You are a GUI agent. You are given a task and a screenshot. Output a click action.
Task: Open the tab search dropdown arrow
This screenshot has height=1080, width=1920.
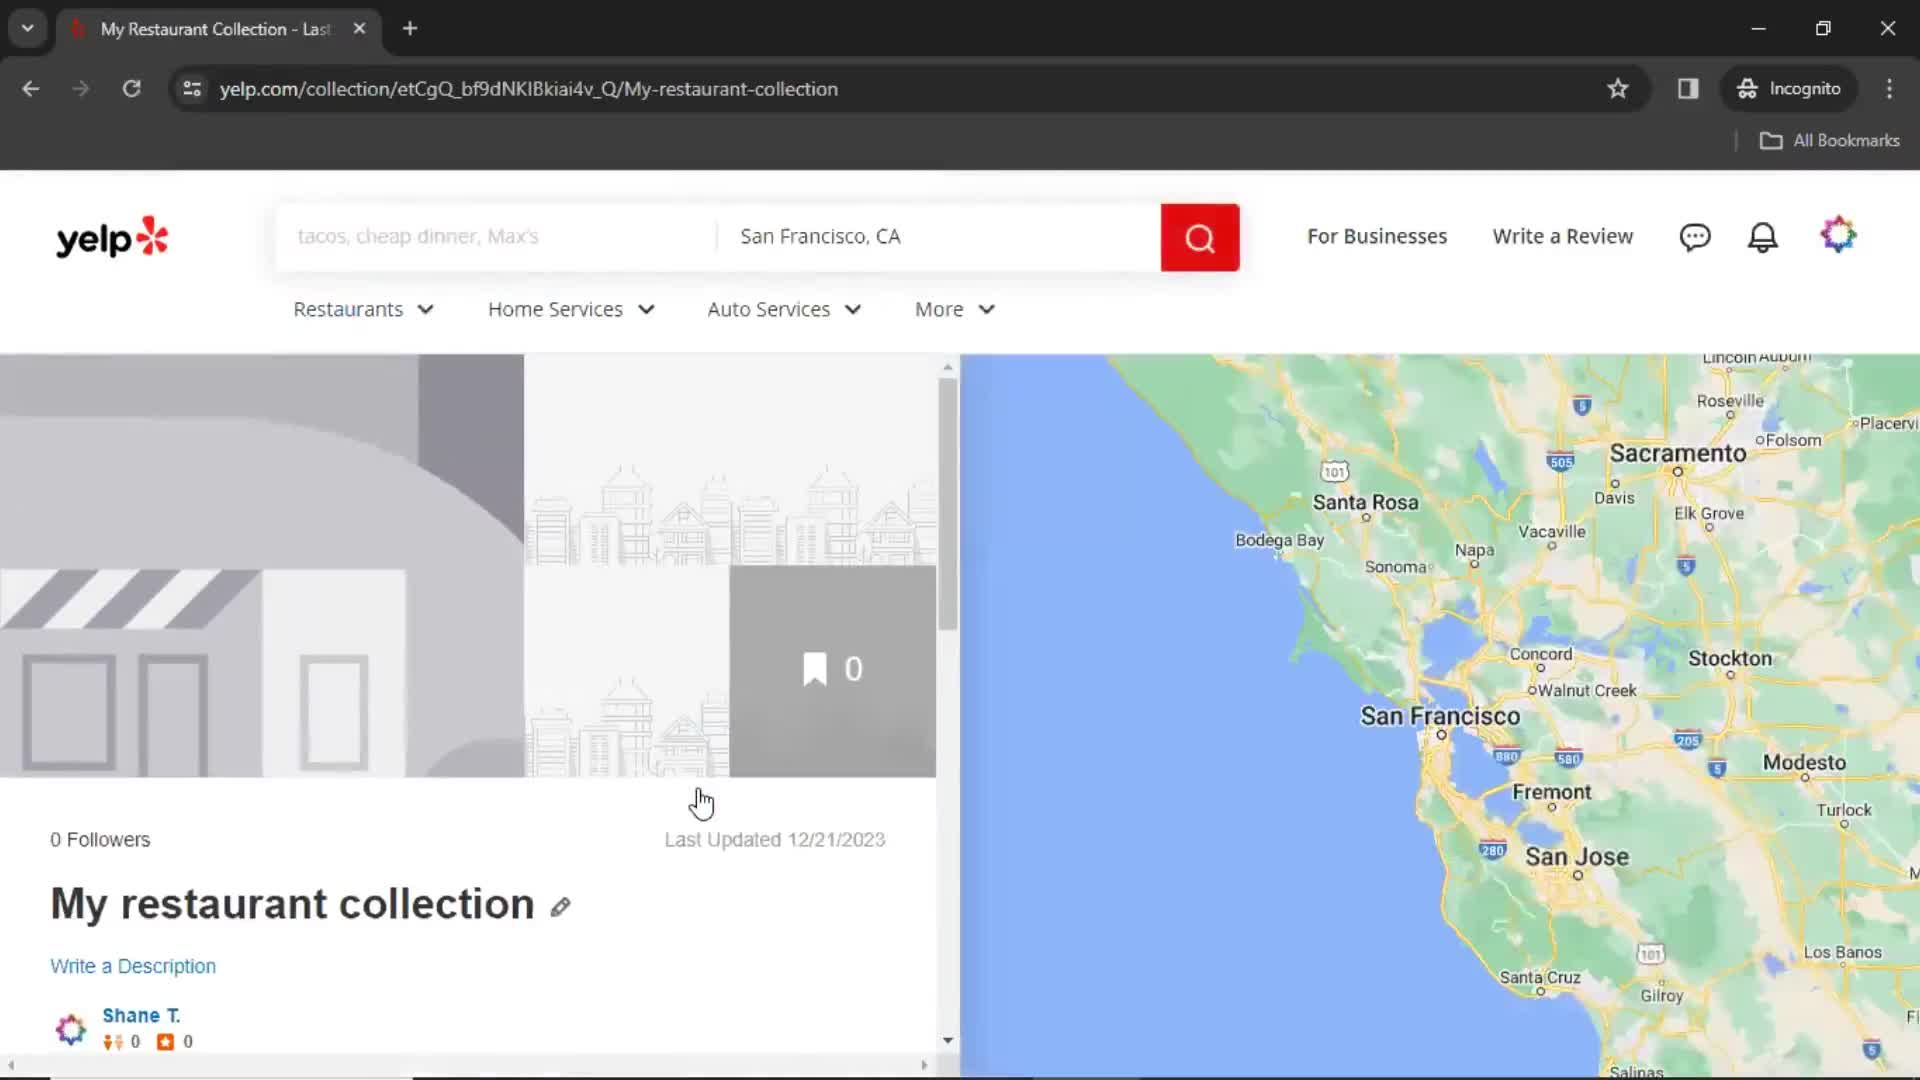pyautogui.click(x=28, y=29)
